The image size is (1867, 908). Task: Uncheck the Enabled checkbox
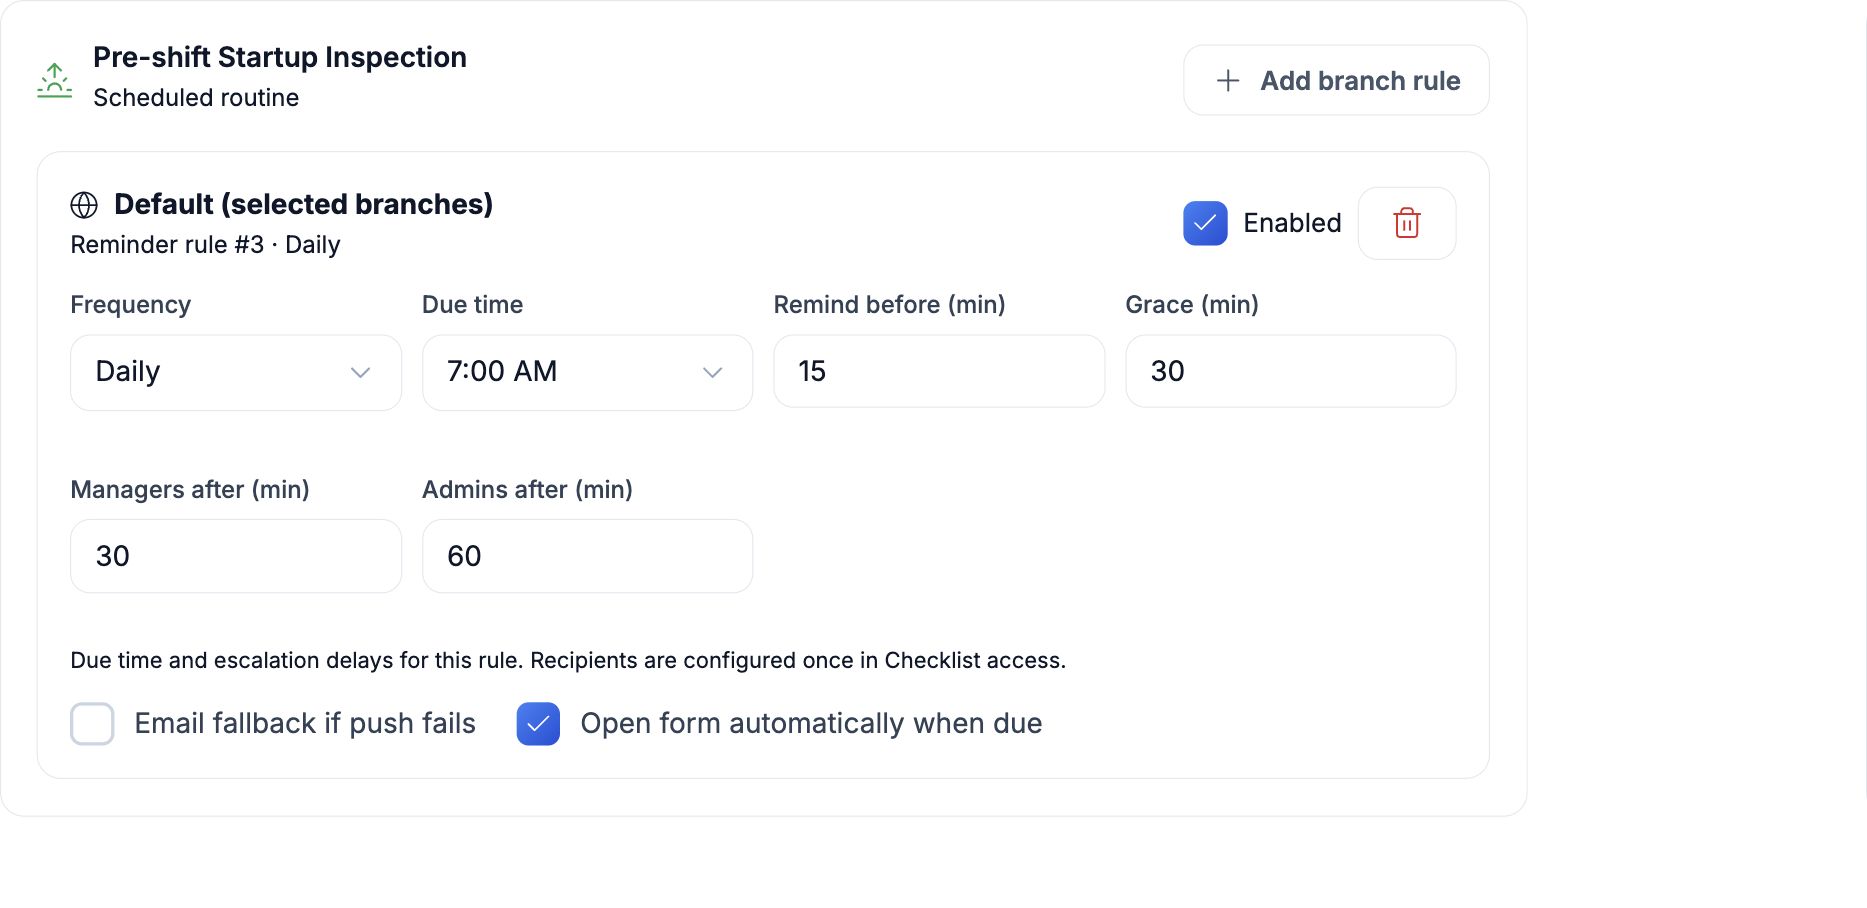pyautogui.click(x=1205, y=223)
